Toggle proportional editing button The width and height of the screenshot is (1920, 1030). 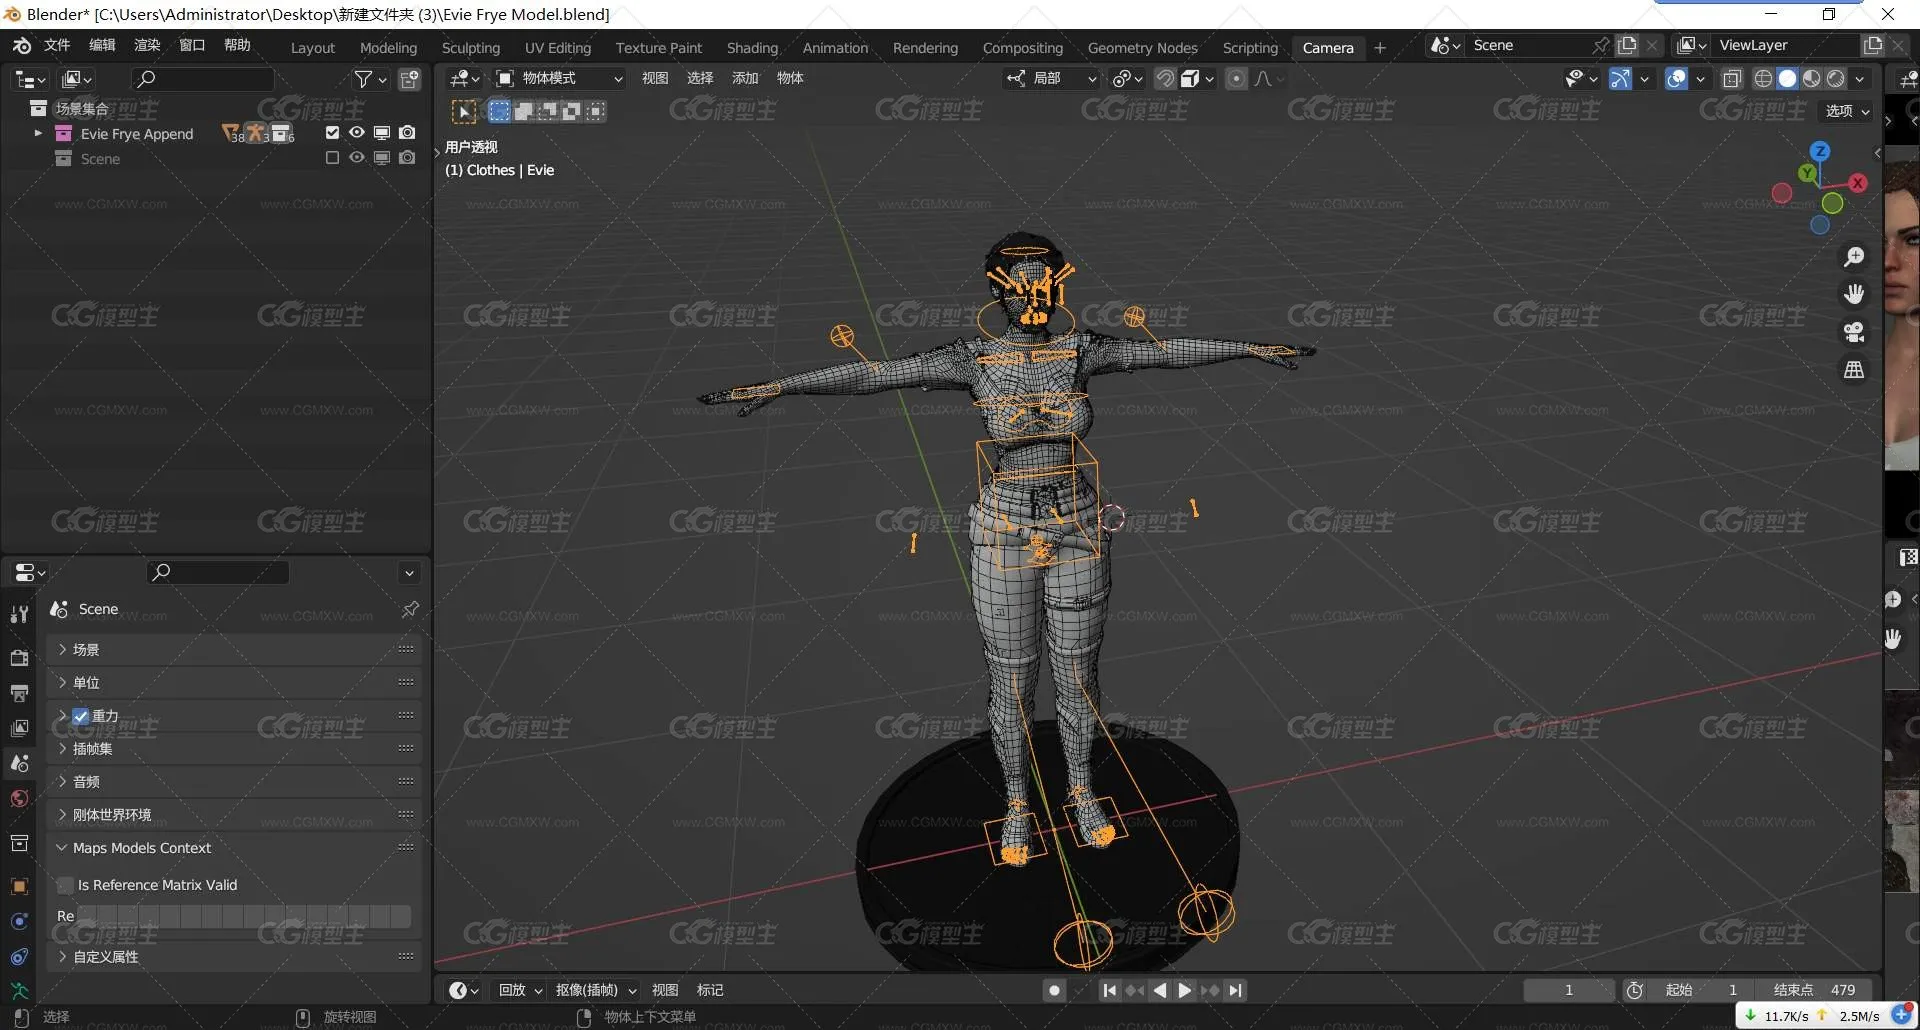tap(1237, 78)
